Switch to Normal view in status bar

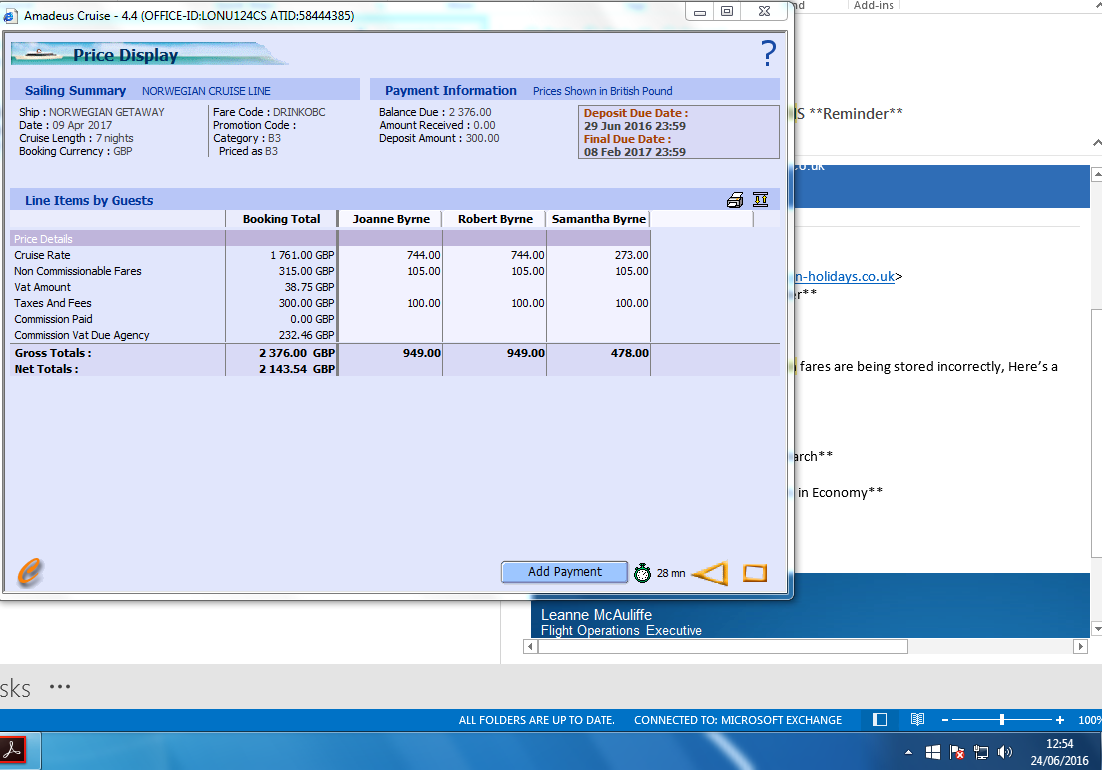coord(880,720)
